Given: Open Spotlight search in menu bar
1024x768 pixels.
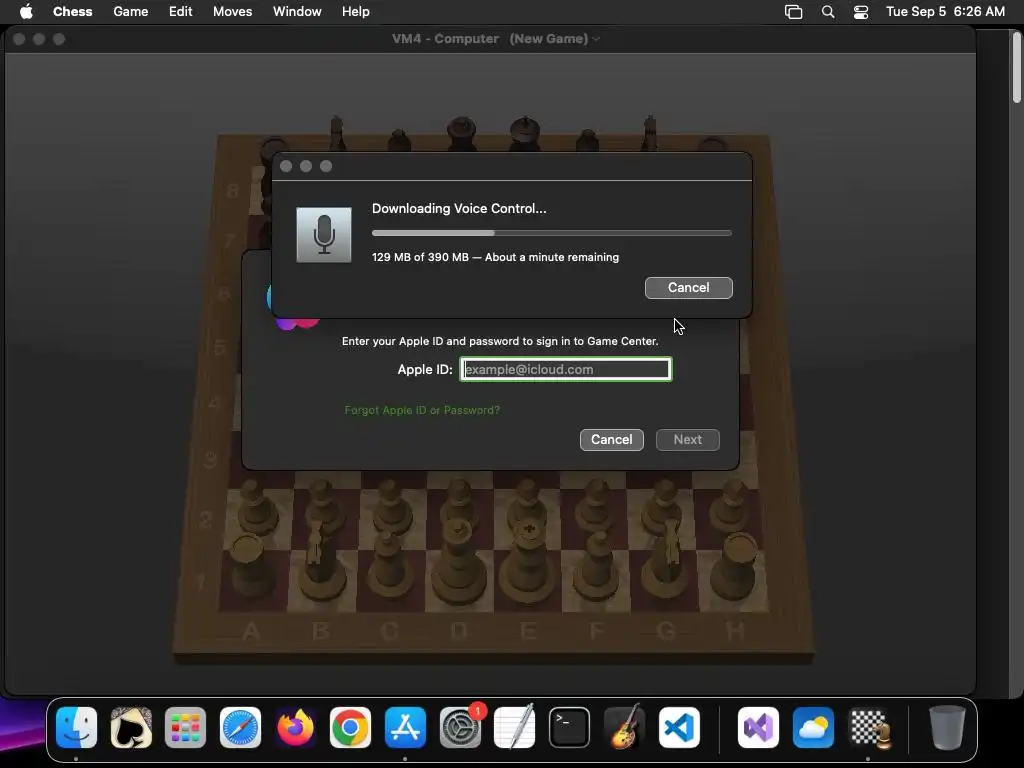Looking at the screenshot, I should click(x=828, y=12).
